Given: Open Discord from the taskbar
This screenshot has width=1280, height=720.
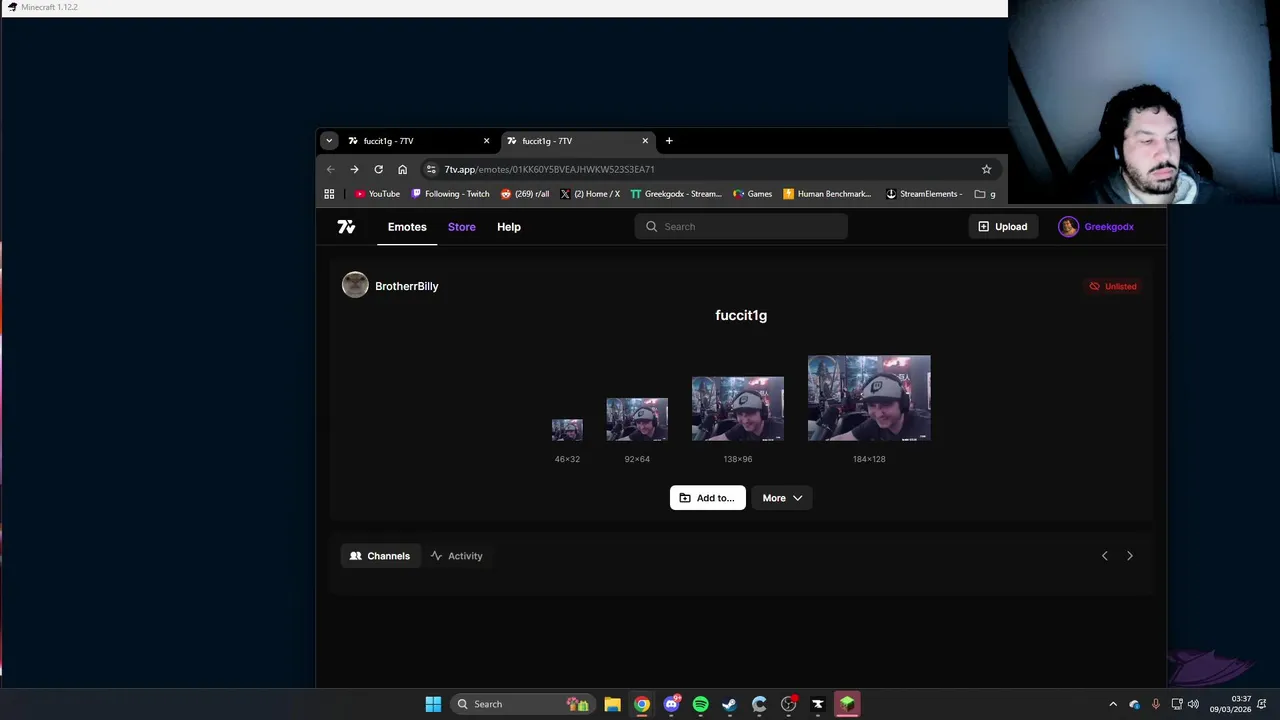Looking at the screenshot, I should 672,704.
